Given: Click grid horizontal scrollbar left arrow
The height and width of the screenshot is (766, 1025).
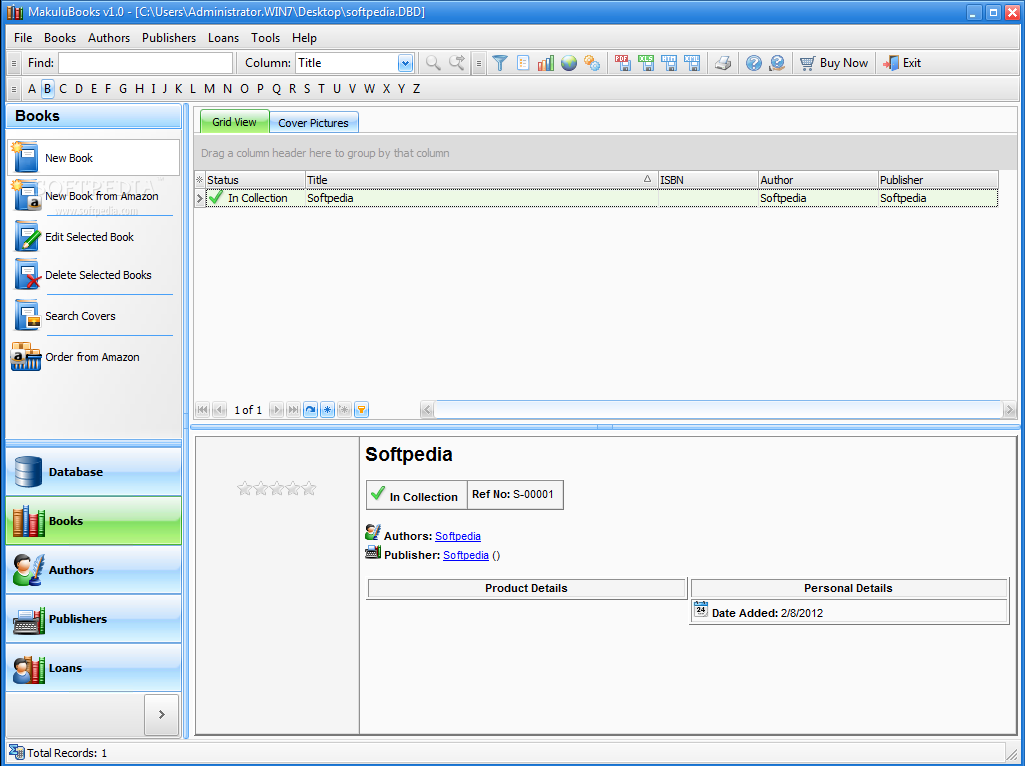Looking at the screenshot, I should [x=427, y=410].
